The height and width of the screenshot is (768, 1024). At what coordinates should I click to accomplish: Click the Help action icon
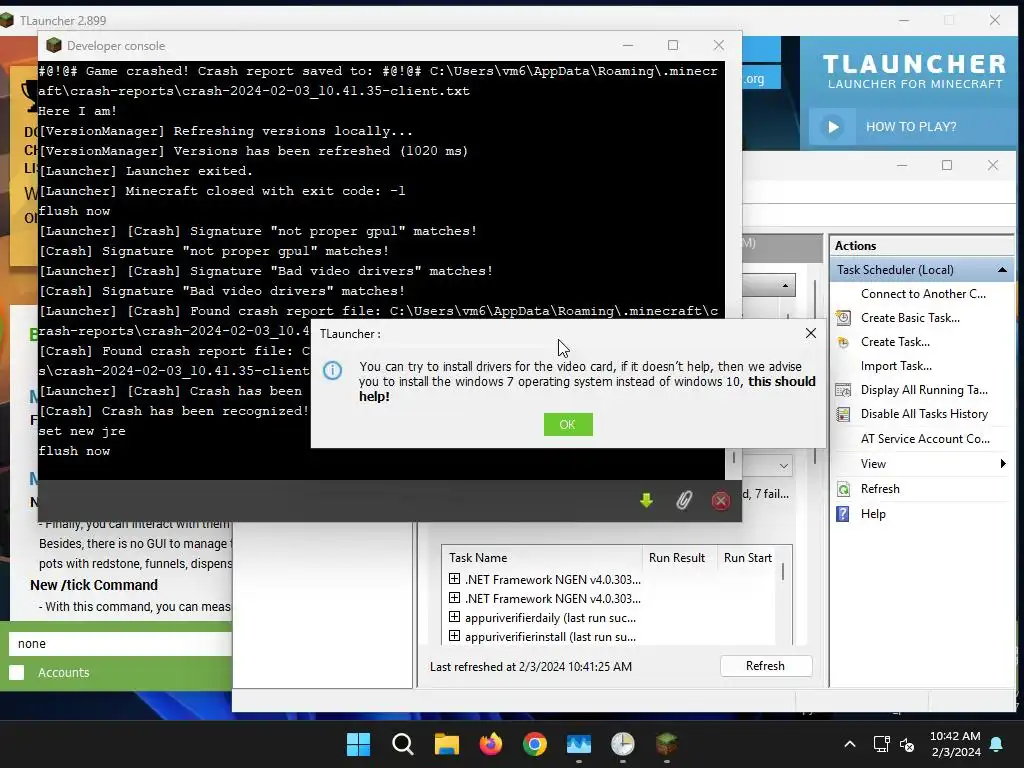pos(843,514)
